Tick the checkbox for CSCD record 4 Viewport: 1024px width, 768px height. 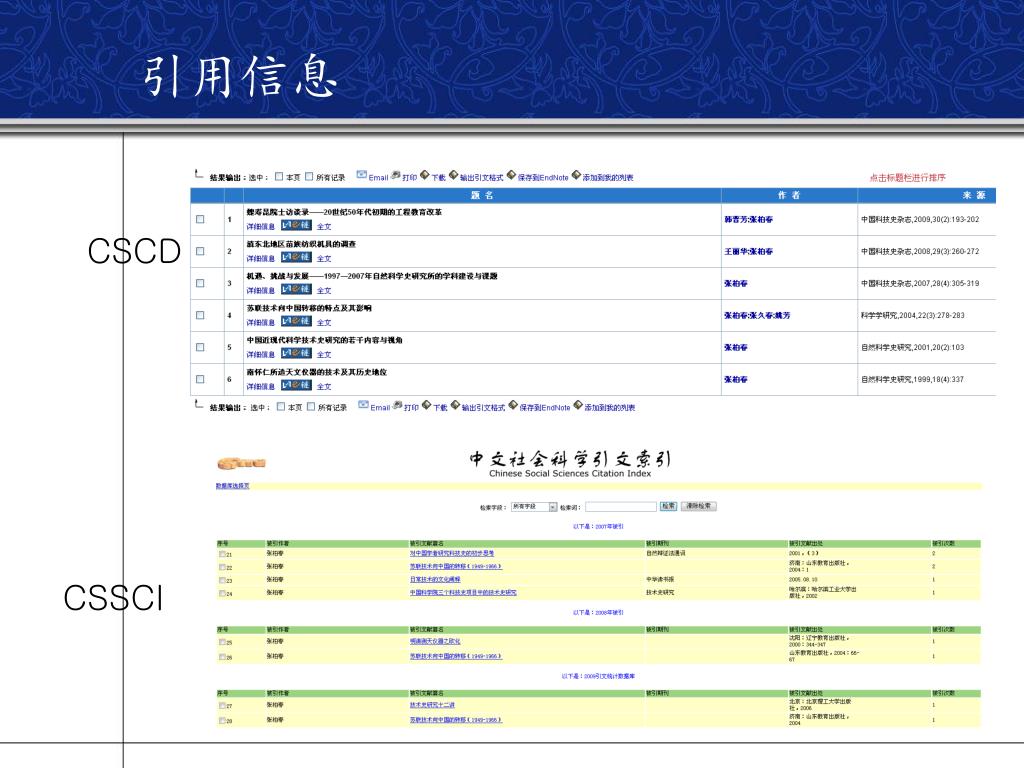[x=200, y=315]
